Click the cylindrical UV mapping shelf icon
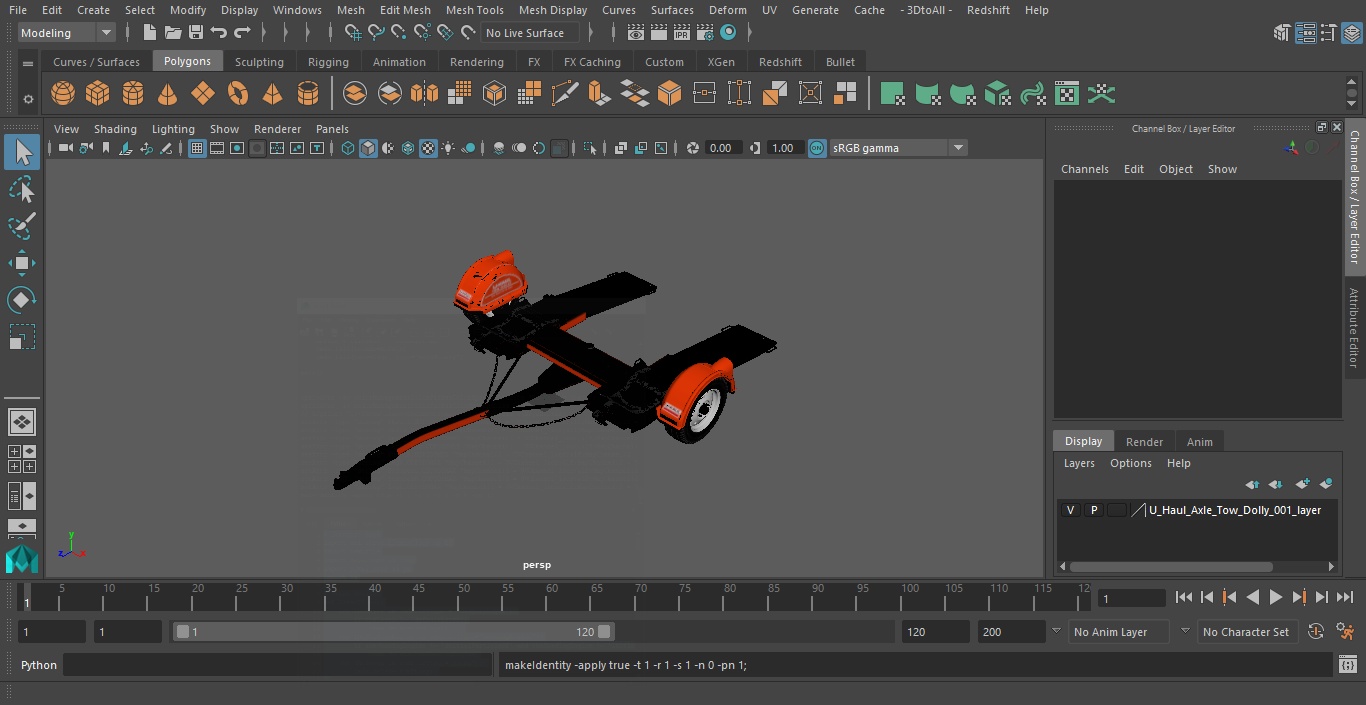 928,94
